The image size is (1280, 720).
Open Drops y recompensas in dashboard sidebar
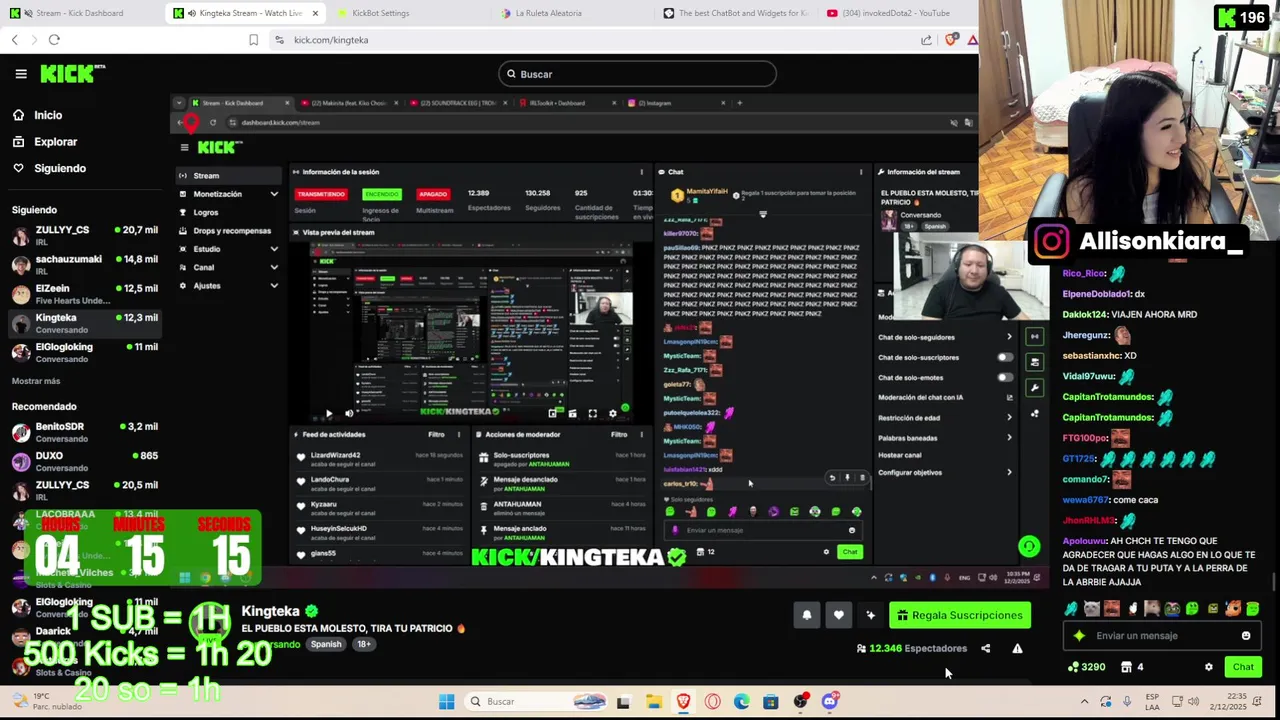click(x=230, y=231)
